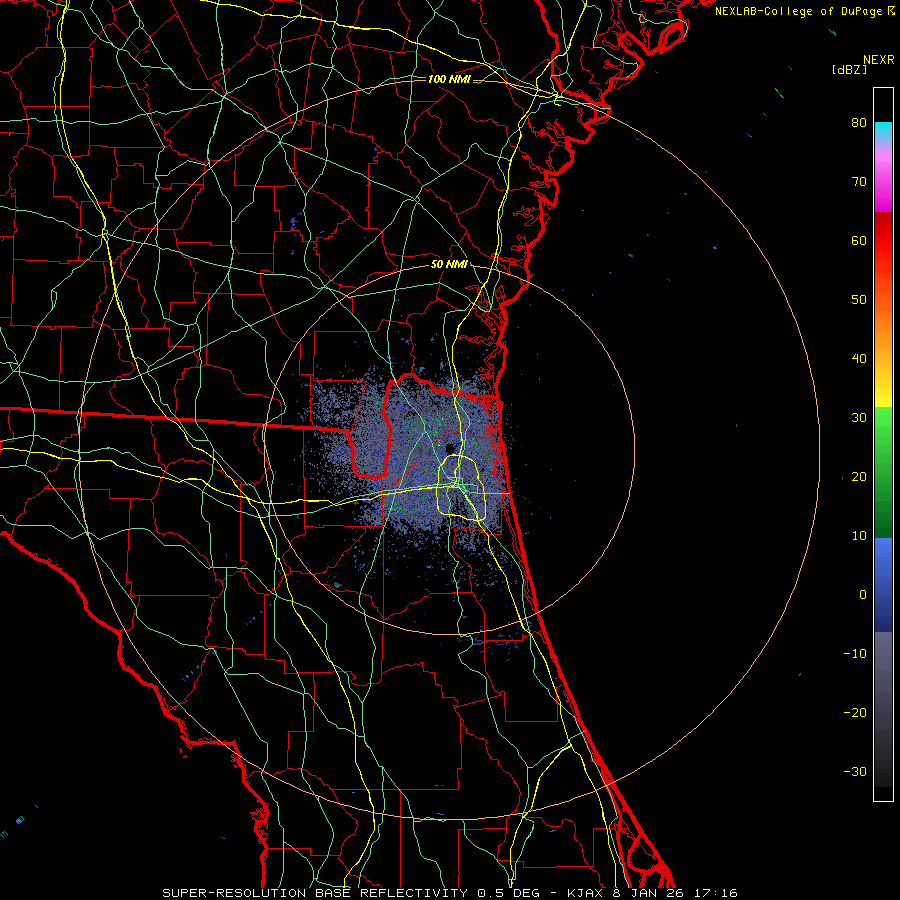Screen dimensions: 900x900
Task: Click the 40 value on the dBZ scale
Action: coord(859,359)
